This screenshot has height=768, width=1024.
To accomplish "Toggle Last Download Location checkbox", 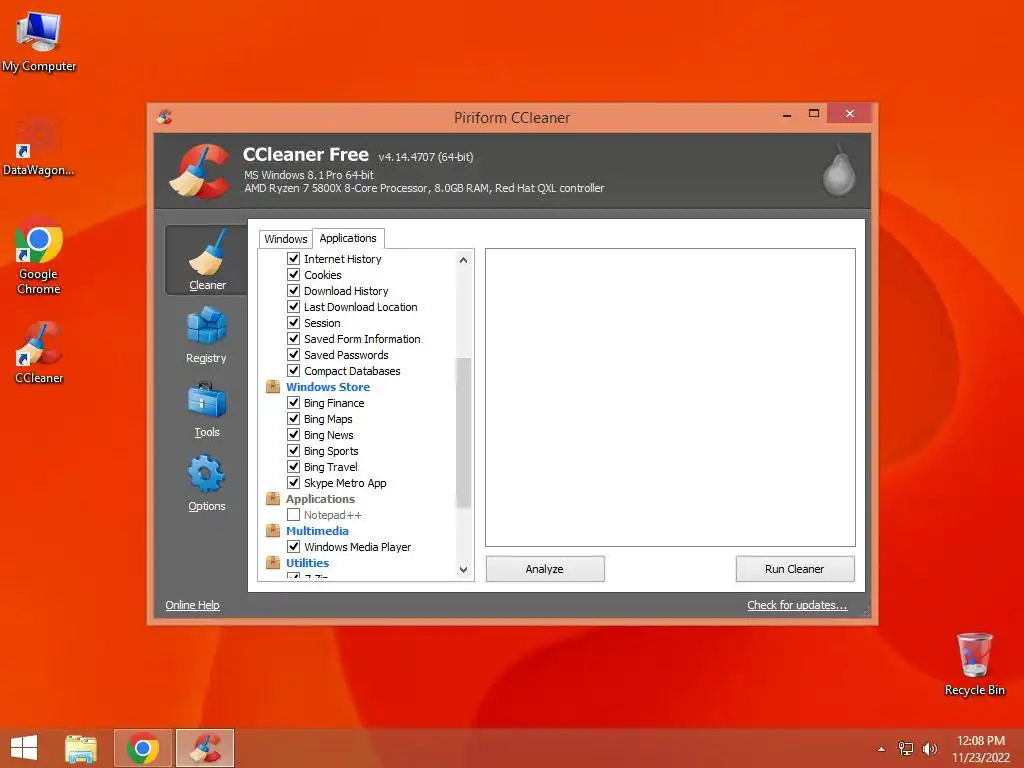I will (294, 307).
